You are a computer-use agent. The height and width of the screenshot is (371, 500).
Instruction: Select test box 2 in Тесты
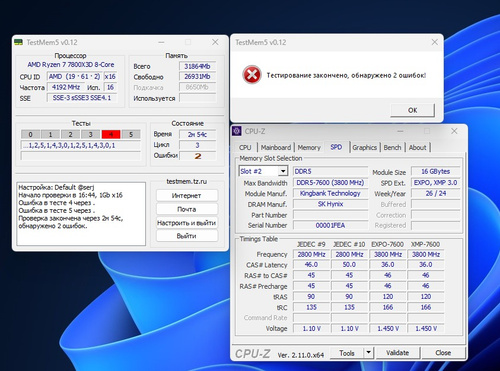click(x=70, y=134)
